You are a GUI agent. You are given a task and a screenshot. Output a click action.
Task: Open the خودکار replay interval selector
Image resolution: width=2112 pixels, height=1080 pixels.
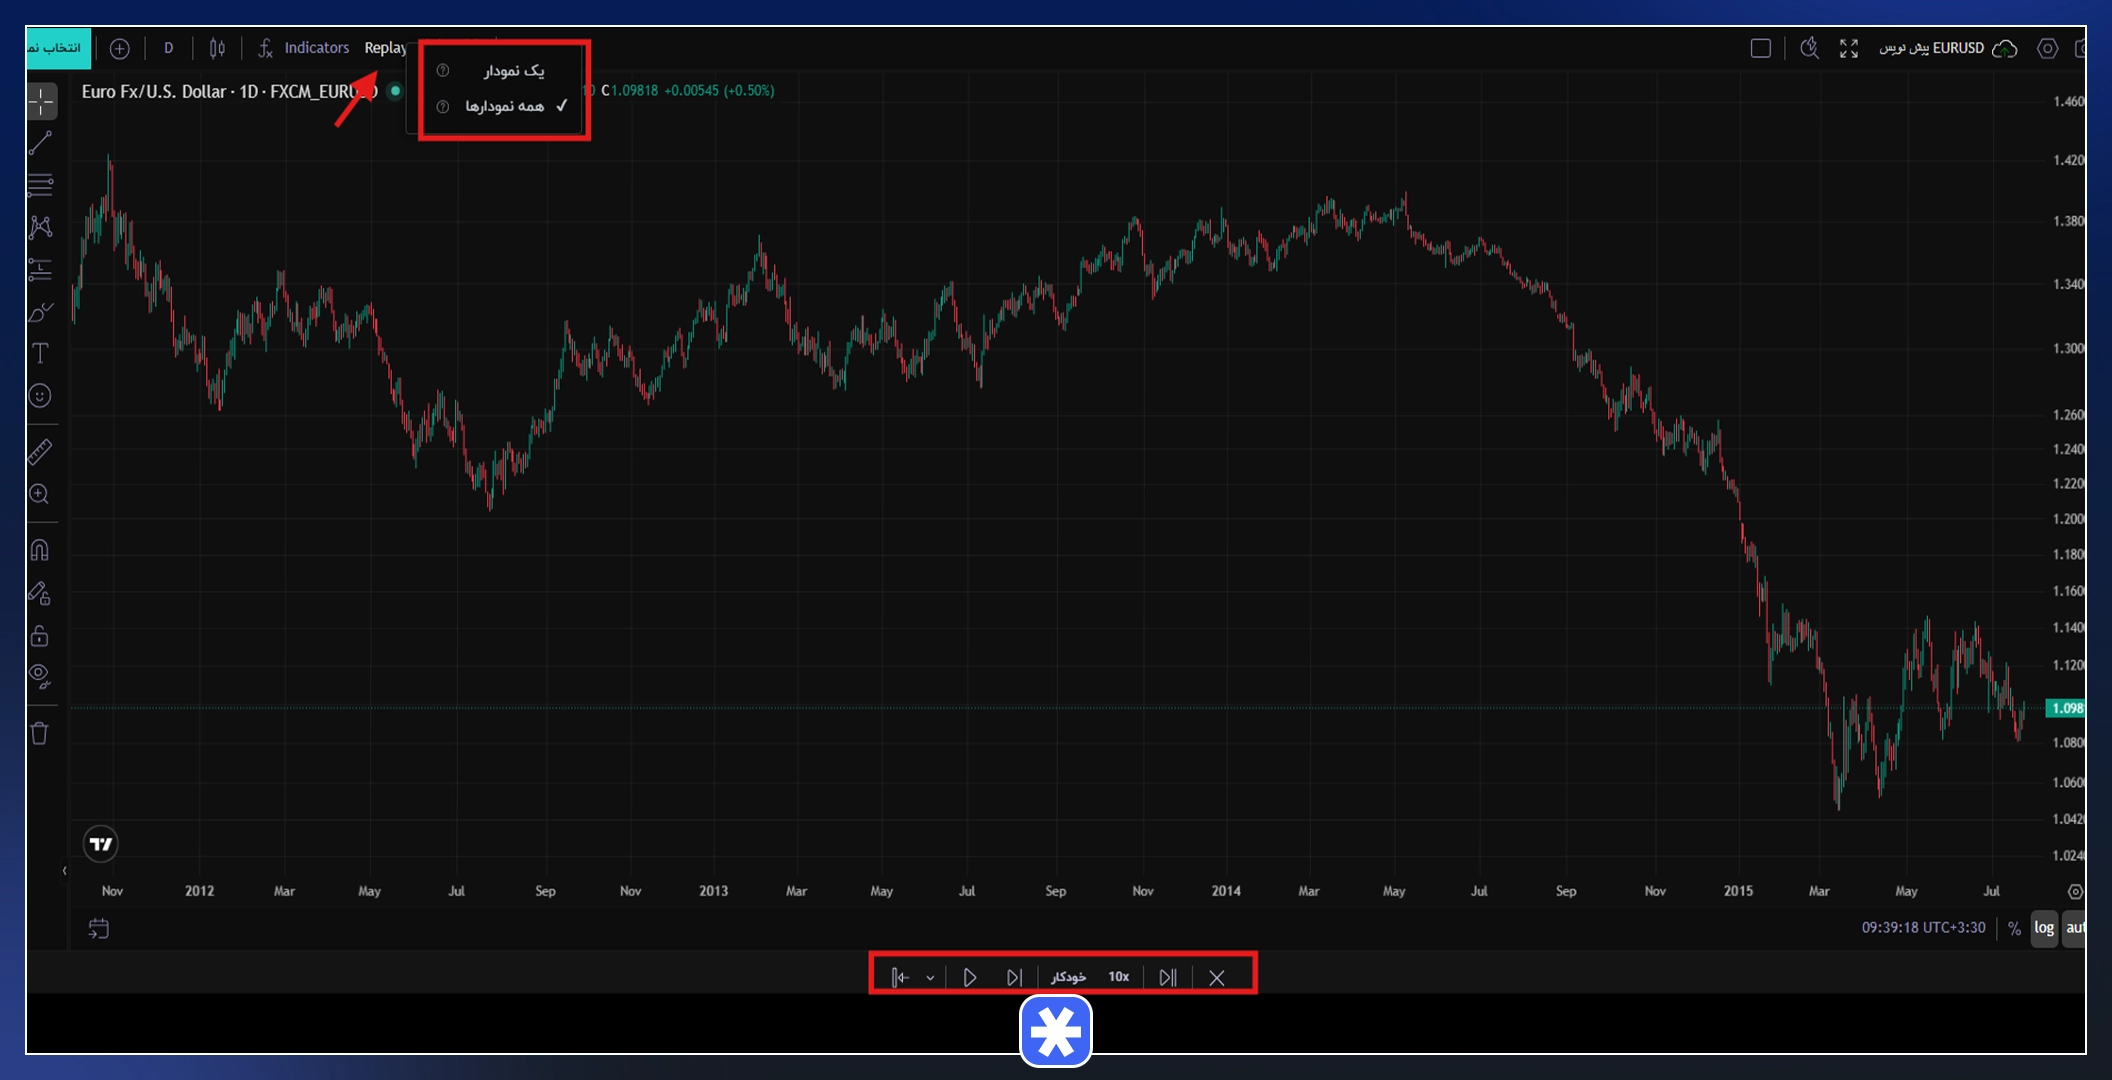coord(1068,977)
